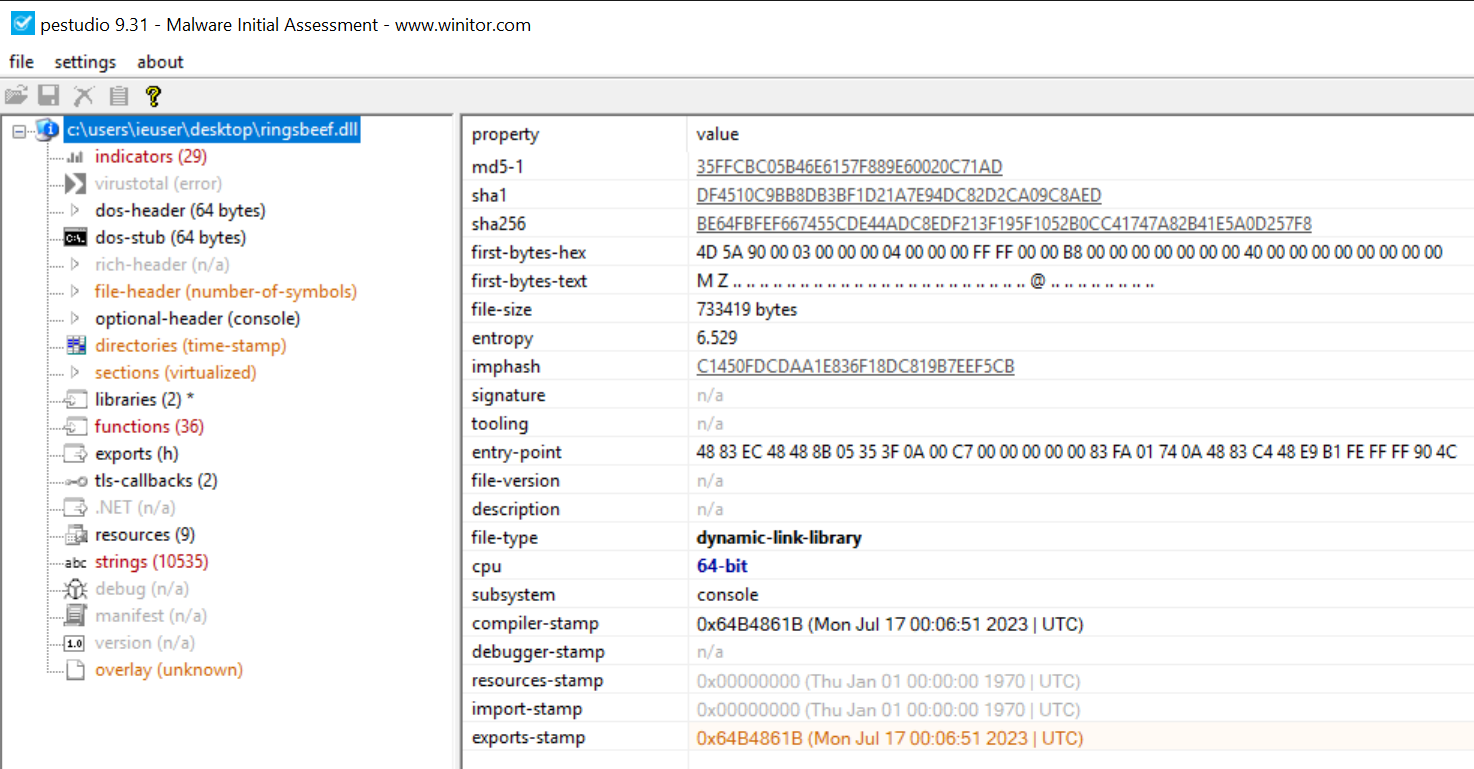The width and height of the screenshot is (1474, 769).
Task: Click the value column header
Action: point(718,134)
